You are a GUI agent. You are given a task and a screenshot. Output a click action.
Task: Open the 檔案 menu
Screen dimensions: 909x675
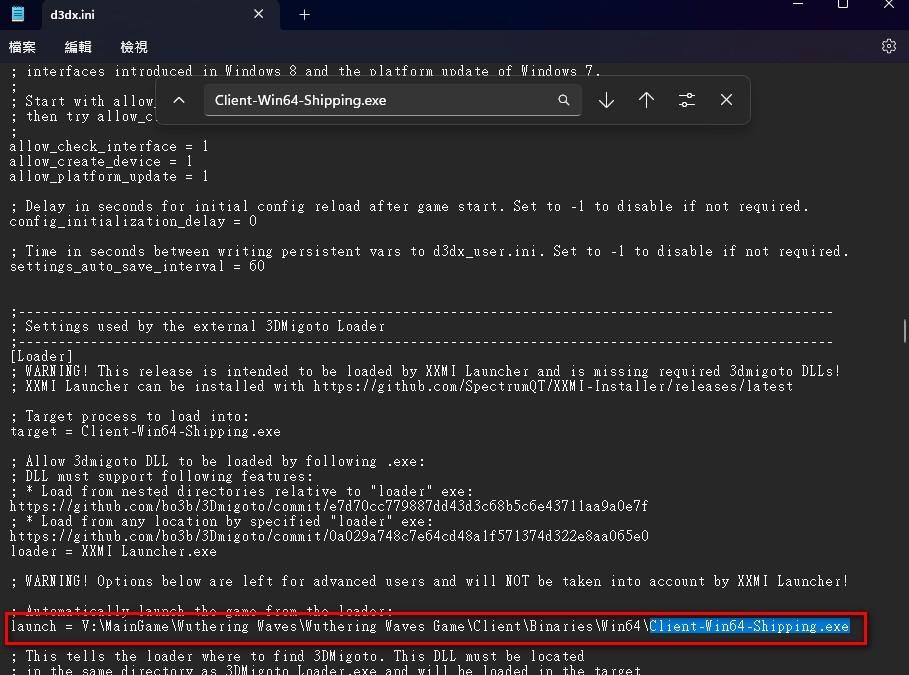coord(22,47)
